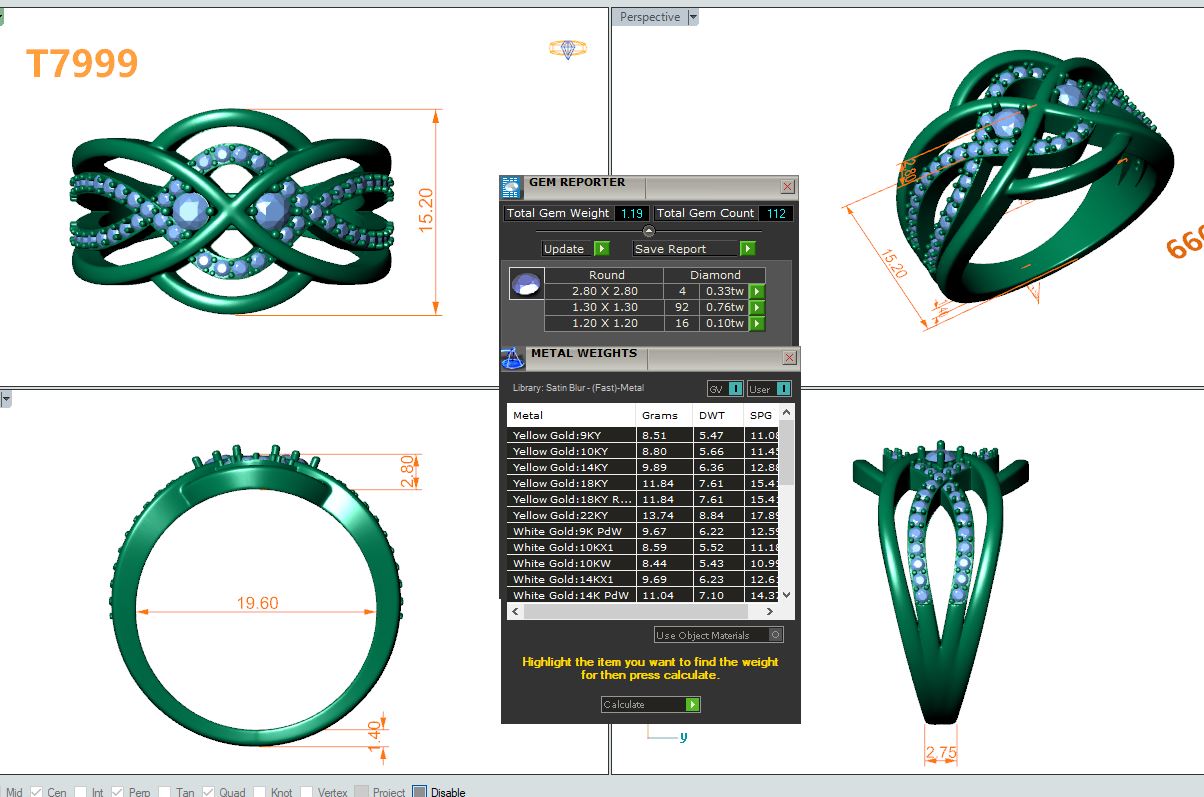Open the bottom-left viewport menu arrow
This screenshot has width=1204, height=797.
point(5,399)
